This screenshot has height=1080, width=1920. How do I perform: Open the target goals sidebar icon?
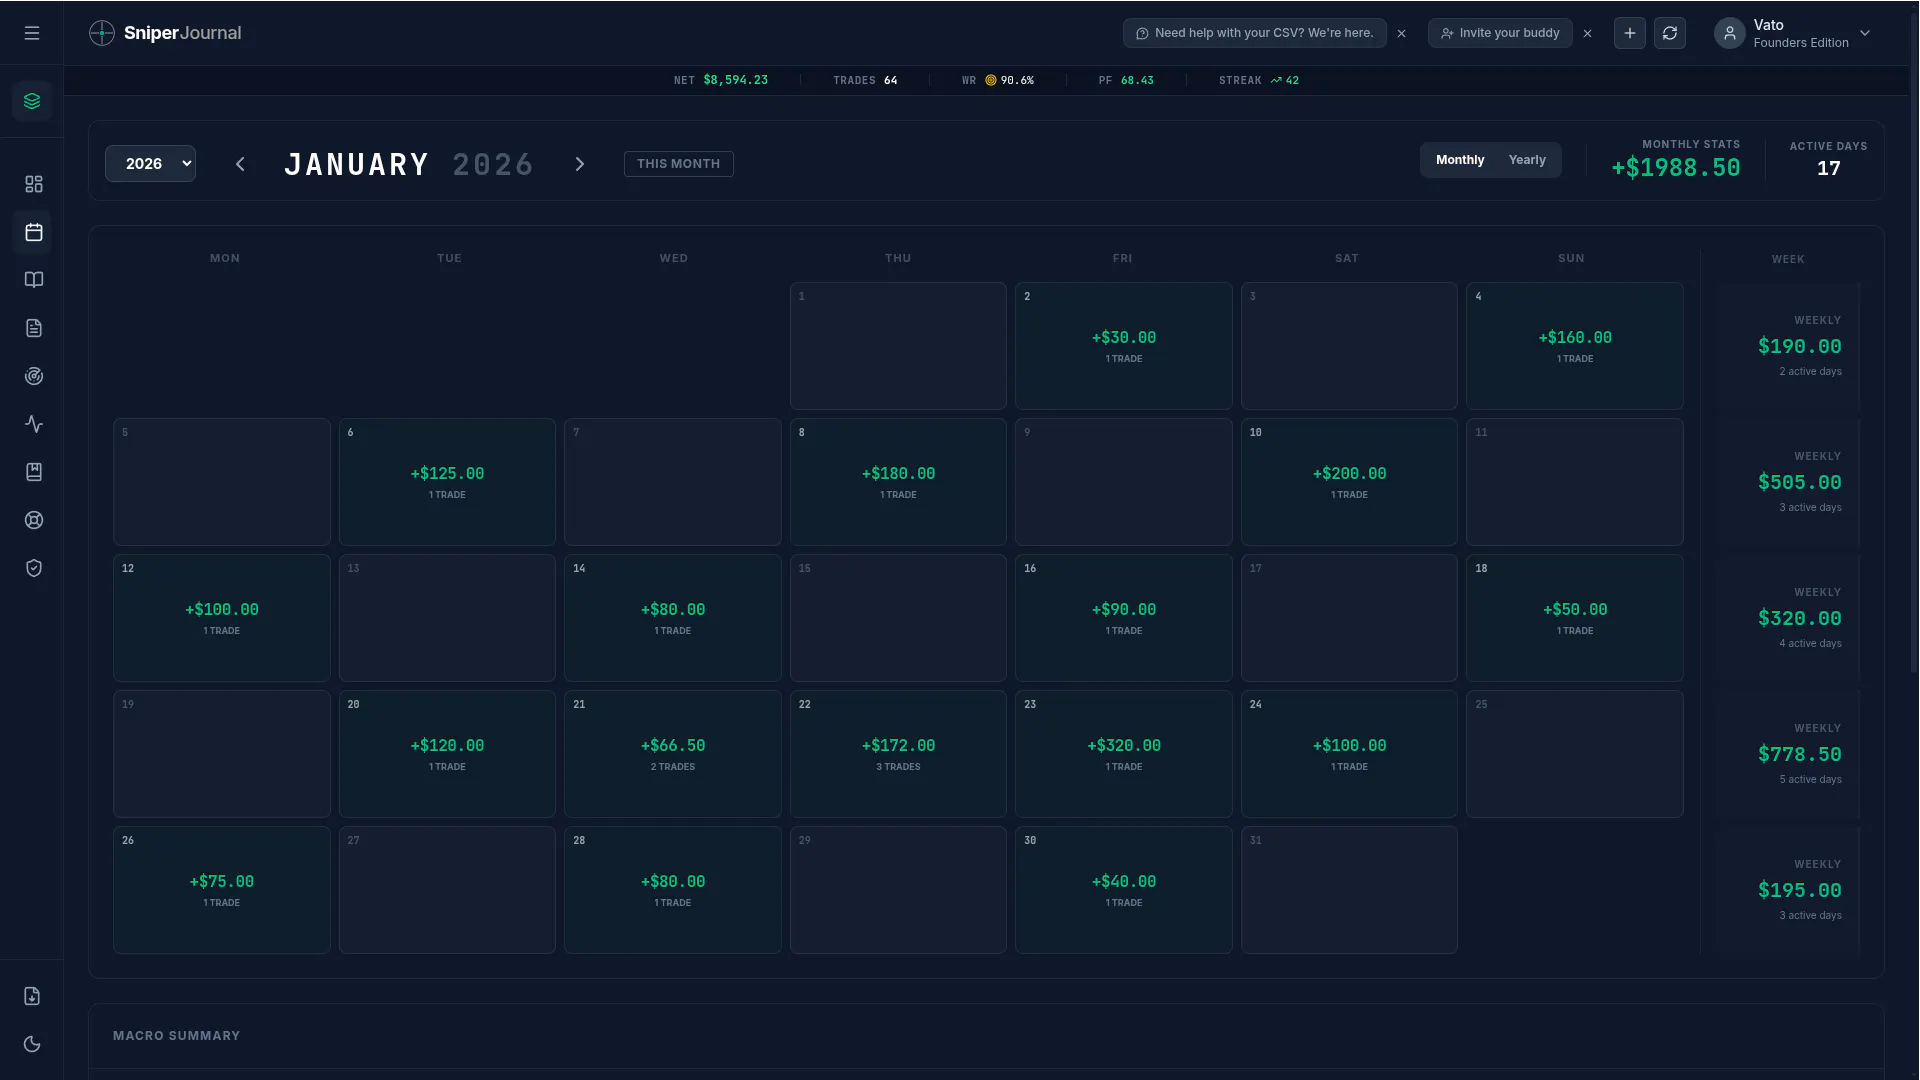pyautogui.click(x=34, y=376)
